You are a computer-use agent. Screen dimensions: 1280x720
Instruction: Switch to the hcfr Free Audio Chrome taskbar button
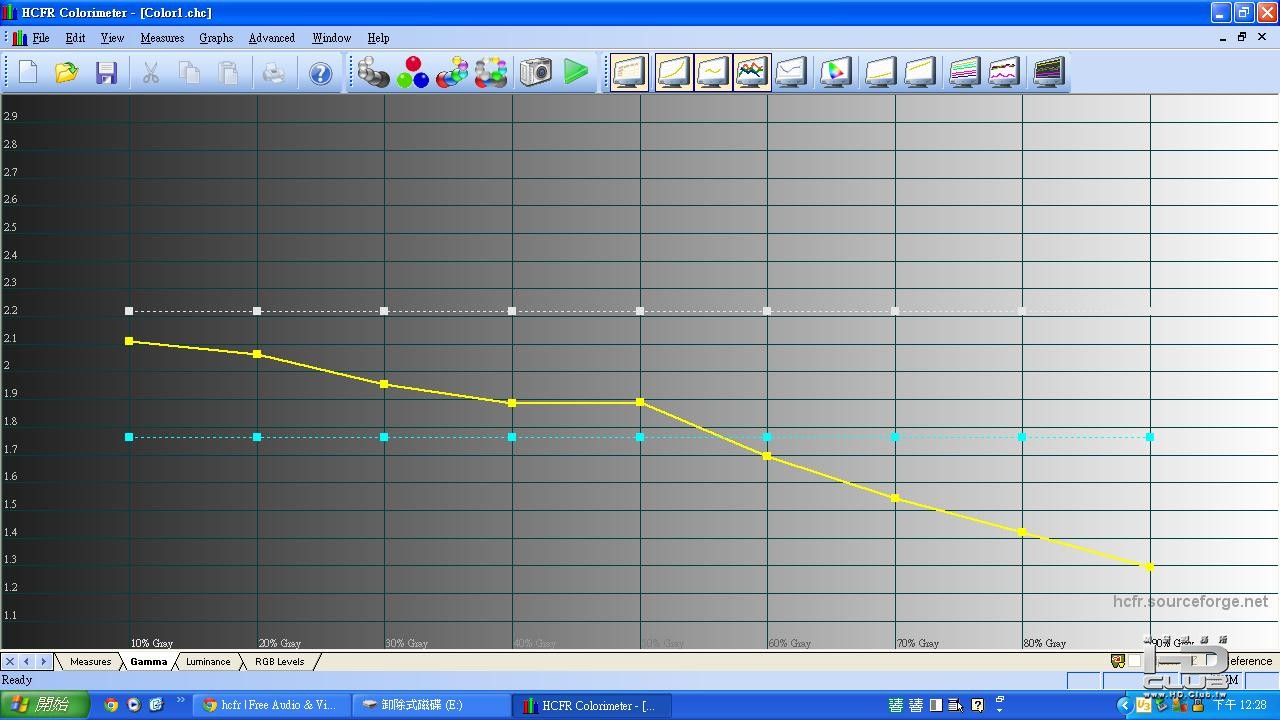(x=271, y=705)
